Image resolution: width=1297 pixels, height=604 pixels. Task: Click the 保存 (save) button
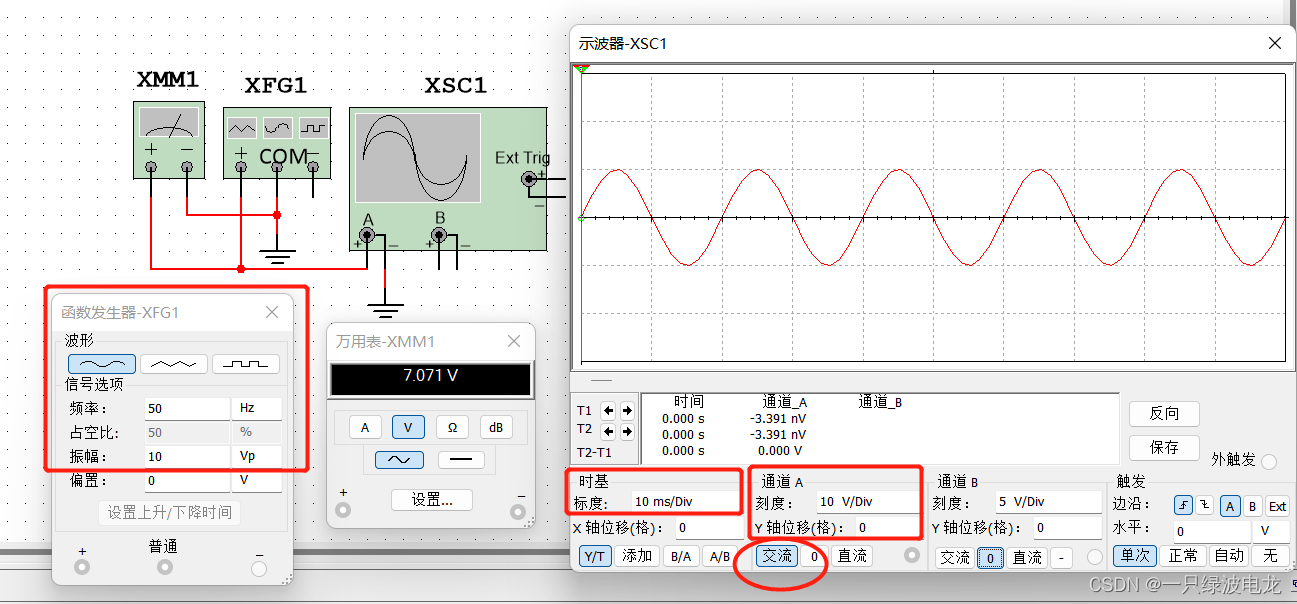[1164, 447]
